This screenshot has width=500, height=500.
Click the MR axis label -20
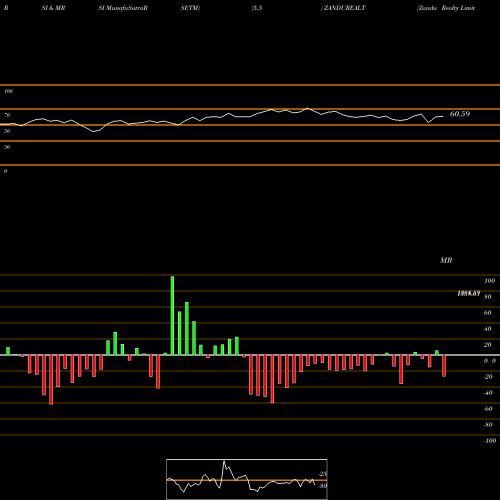point(488,377)
